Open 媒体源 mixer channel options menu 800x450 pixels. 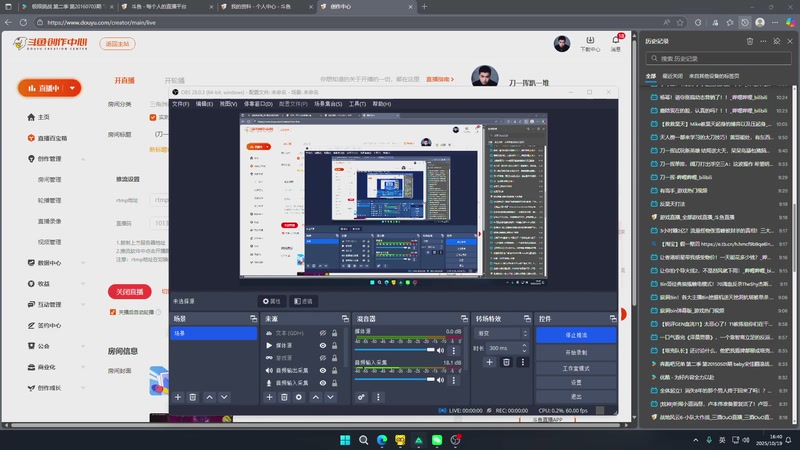tap(454, 351)
